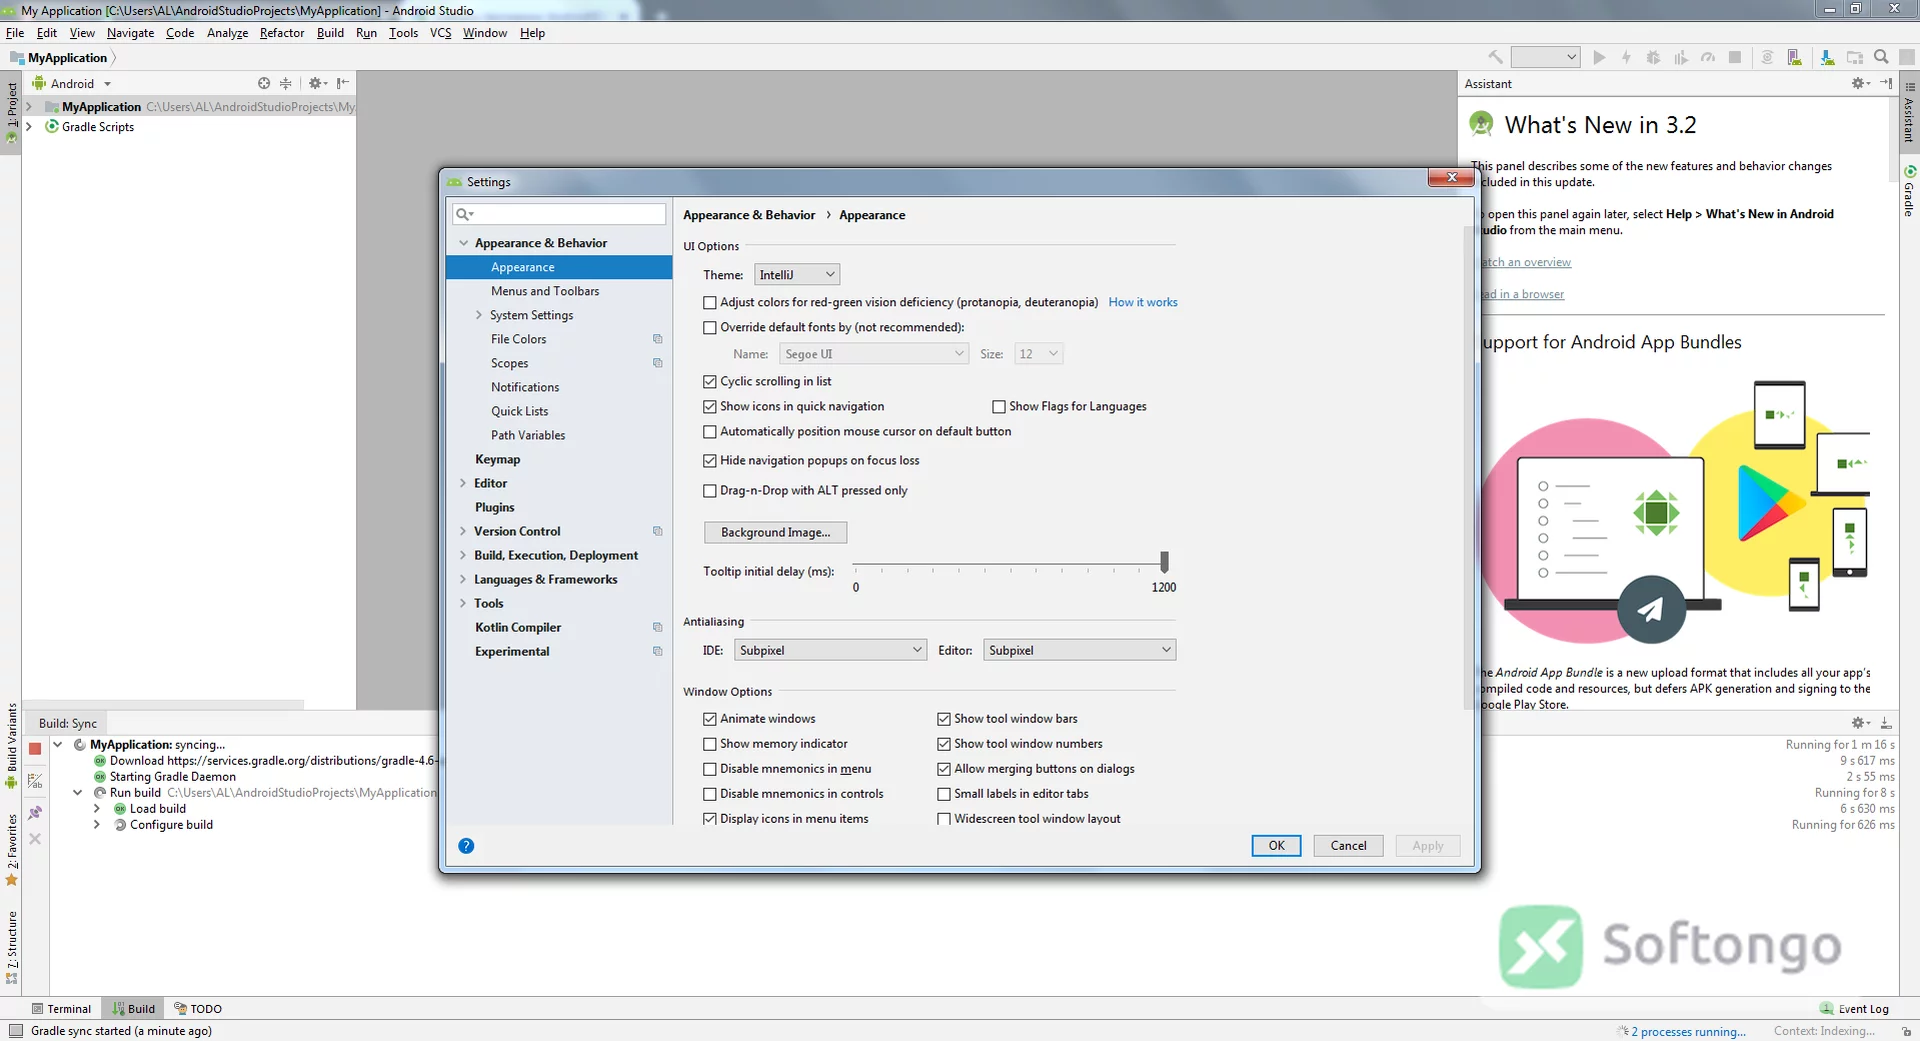Open the Editor antialiasing dropdown
The image size is (1920, 1041).
point(1079,650)
